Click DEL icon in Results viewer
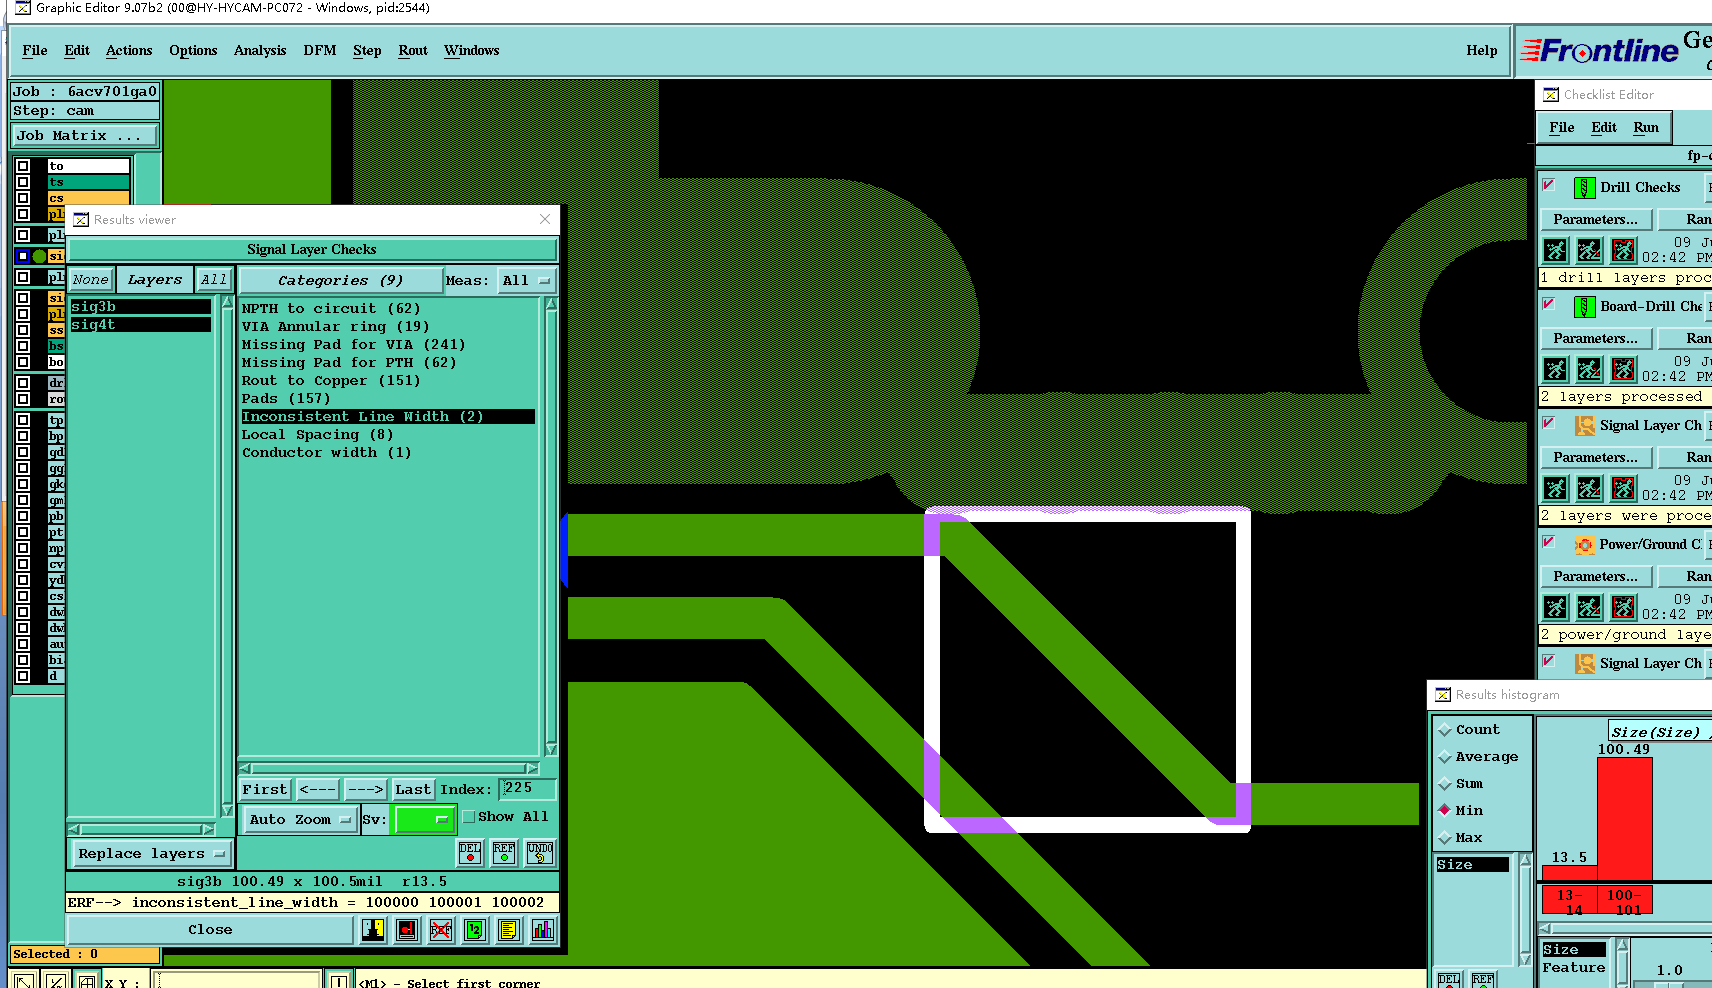Image resolution: width=1712 pixels, height=988 pixels. click(x=470, y=853)
